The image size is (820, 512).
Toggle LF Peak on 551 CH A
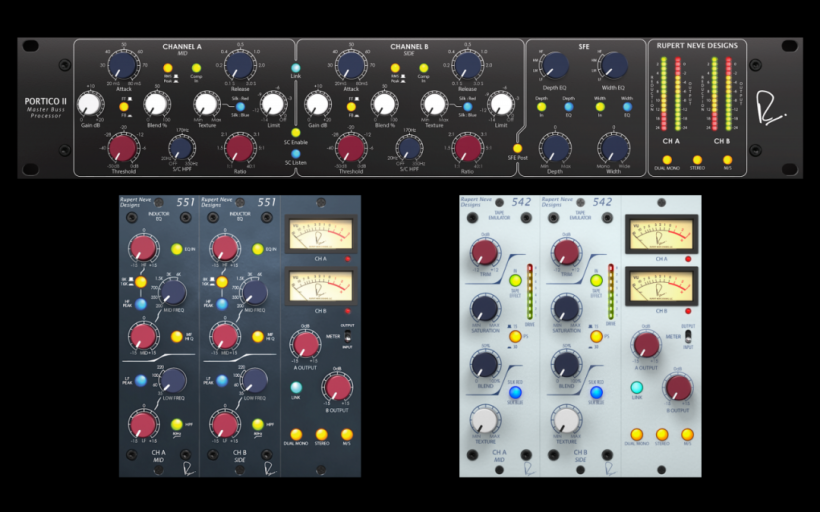[141, 381]
